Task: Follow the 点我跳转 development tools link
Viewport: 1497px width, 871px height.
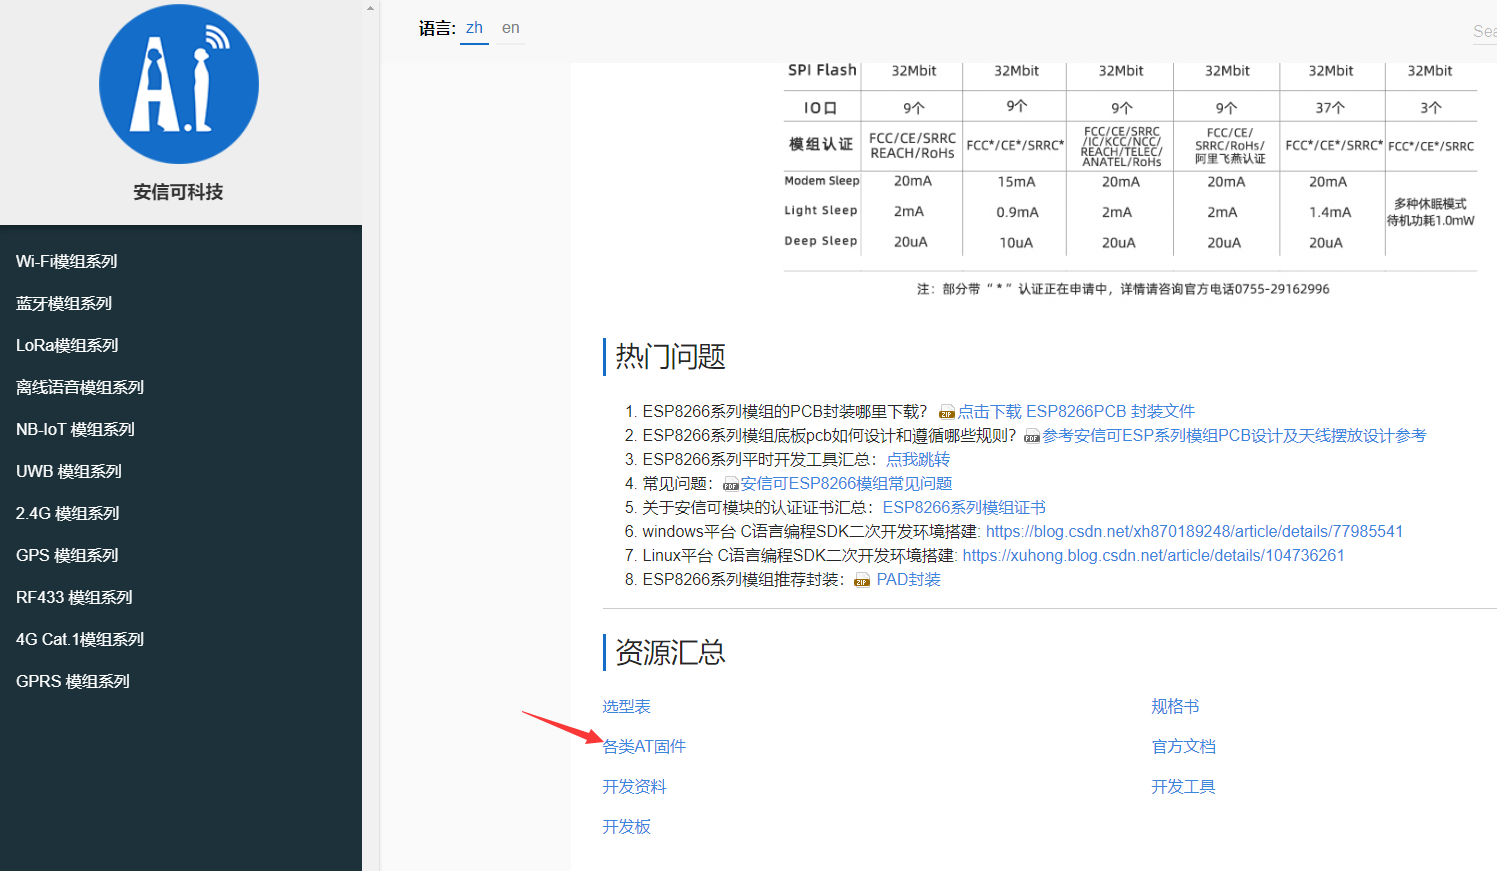Action: pyautogui.click(x=918, y=460)
